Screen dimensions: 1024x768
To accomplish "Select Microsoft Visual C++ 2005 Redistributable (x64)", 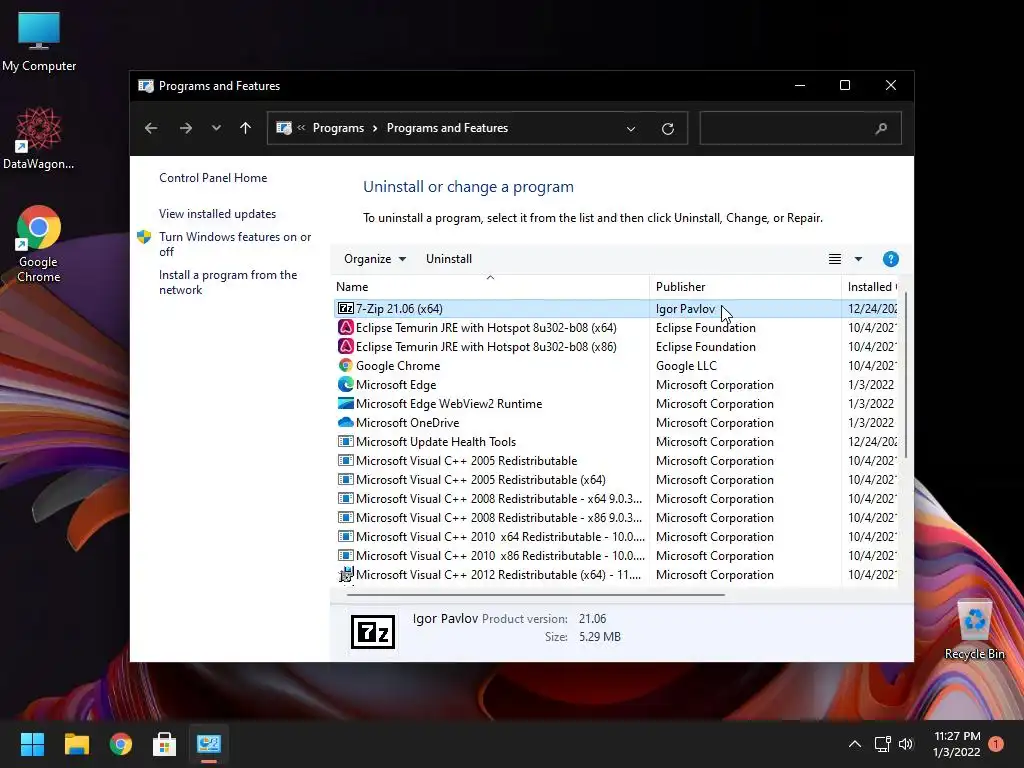I will pyautogui.click(x=481, y=479).
